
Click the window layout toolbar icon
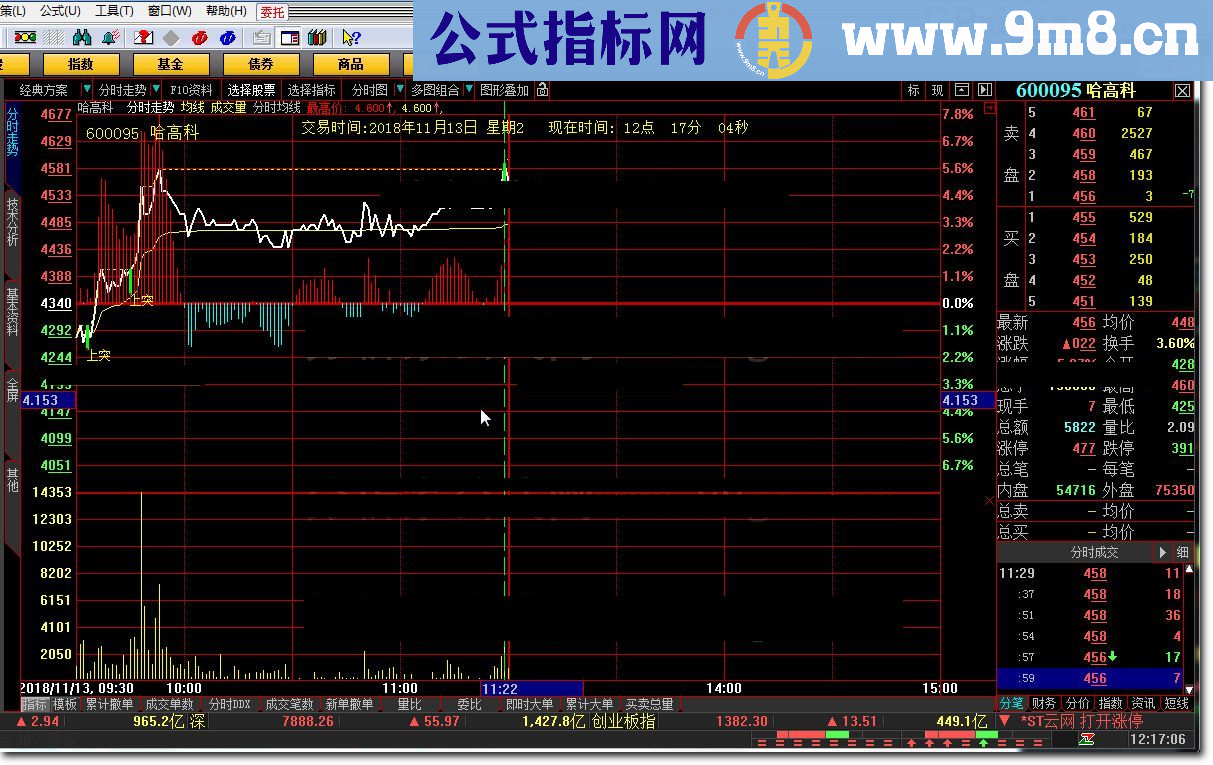pyautogui.click(x=290, y=38)
